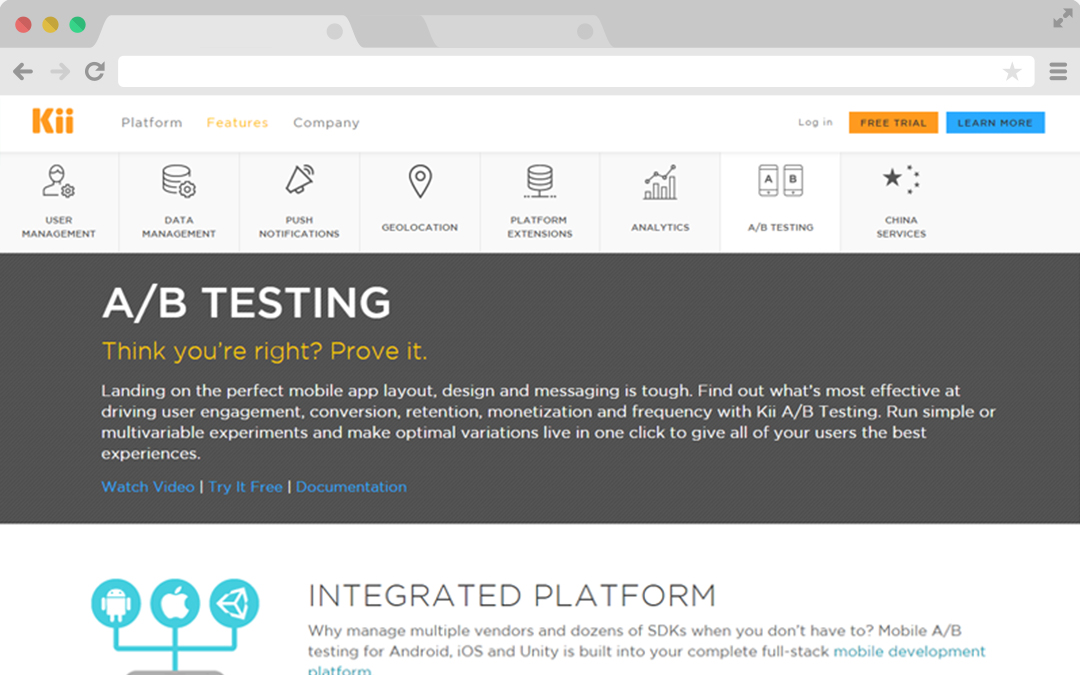Click the Log in link

tap(816, 122)
